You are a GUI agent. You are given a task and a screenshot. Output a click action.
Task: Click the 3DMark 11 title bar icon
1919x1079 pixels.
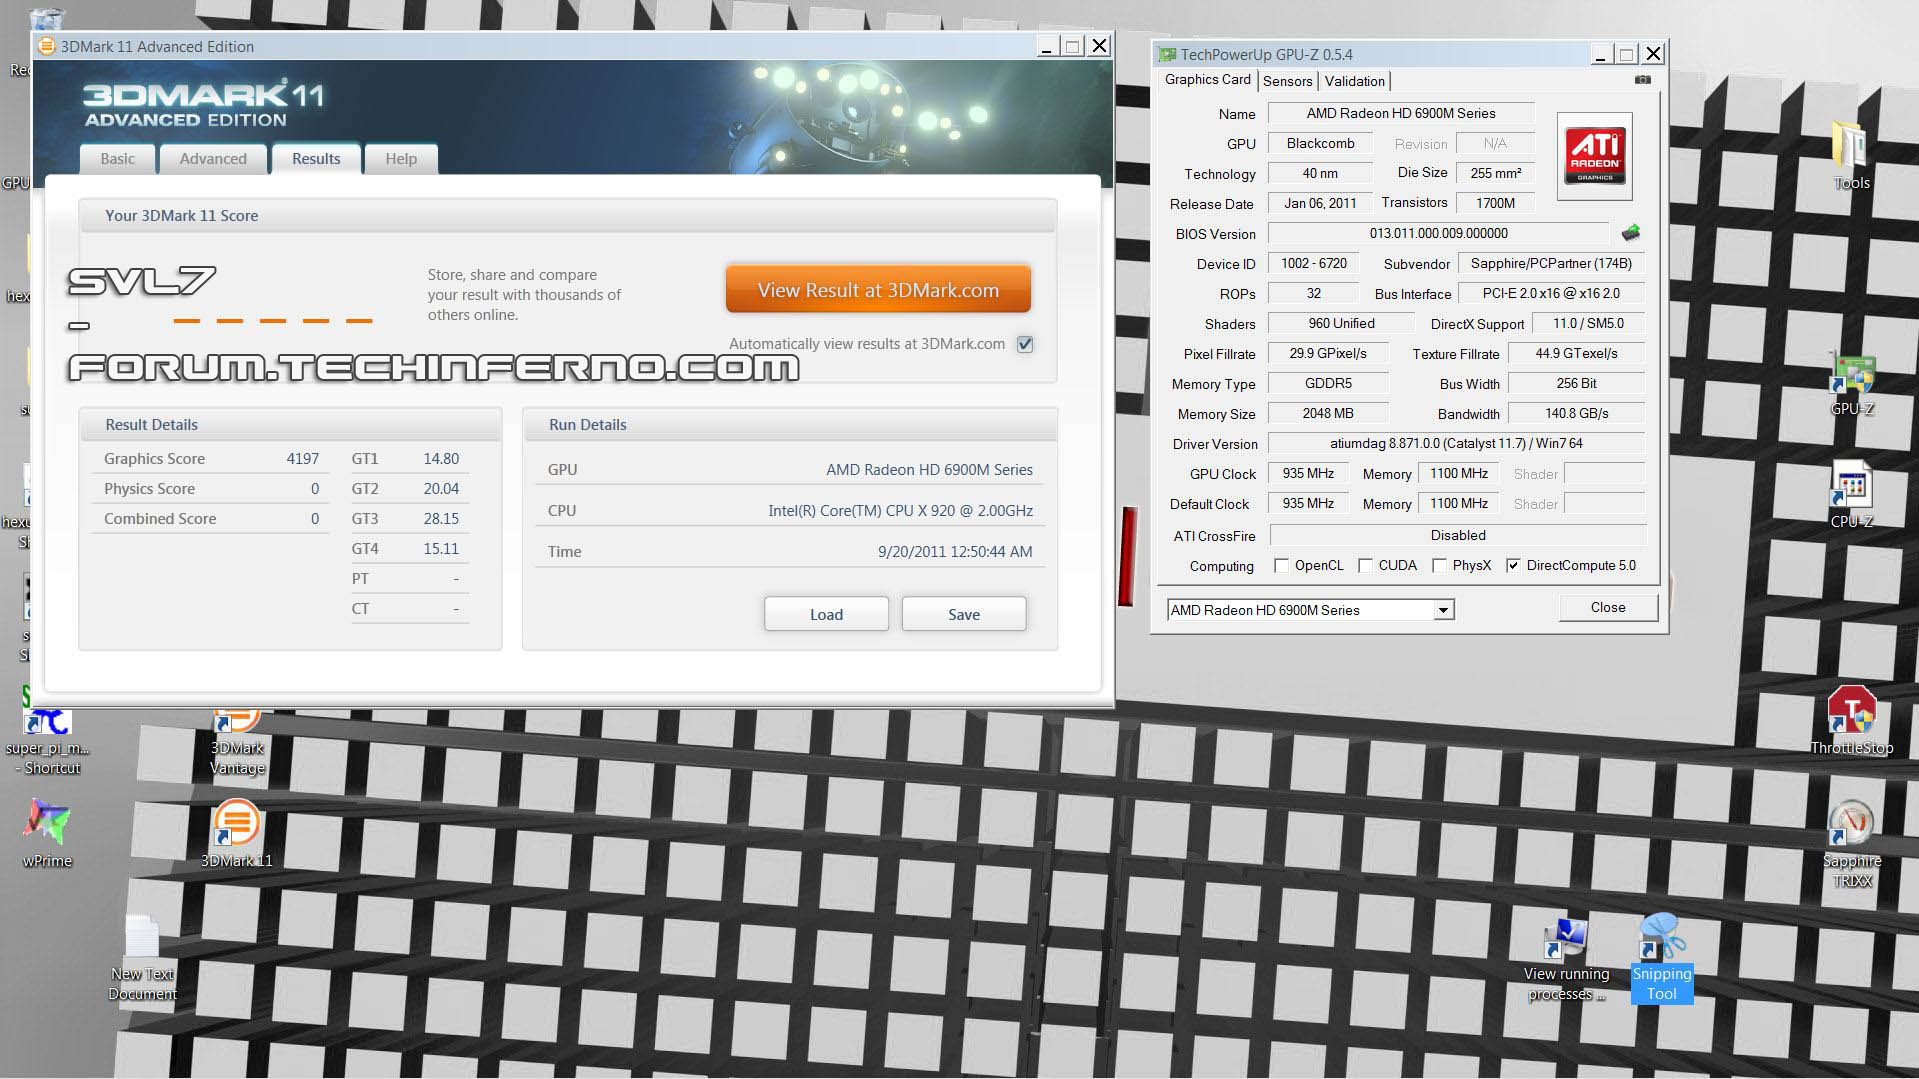(x=46, y=46)
